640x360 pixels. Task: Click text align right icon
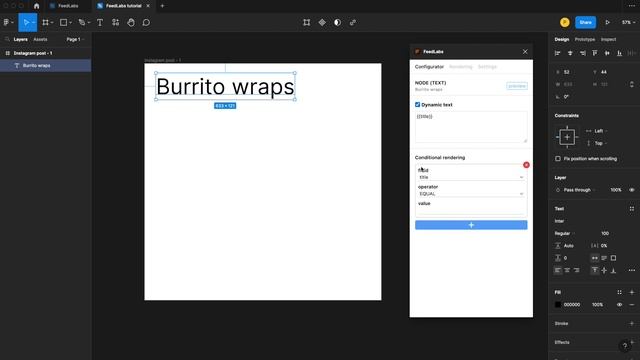pos(576,270)
